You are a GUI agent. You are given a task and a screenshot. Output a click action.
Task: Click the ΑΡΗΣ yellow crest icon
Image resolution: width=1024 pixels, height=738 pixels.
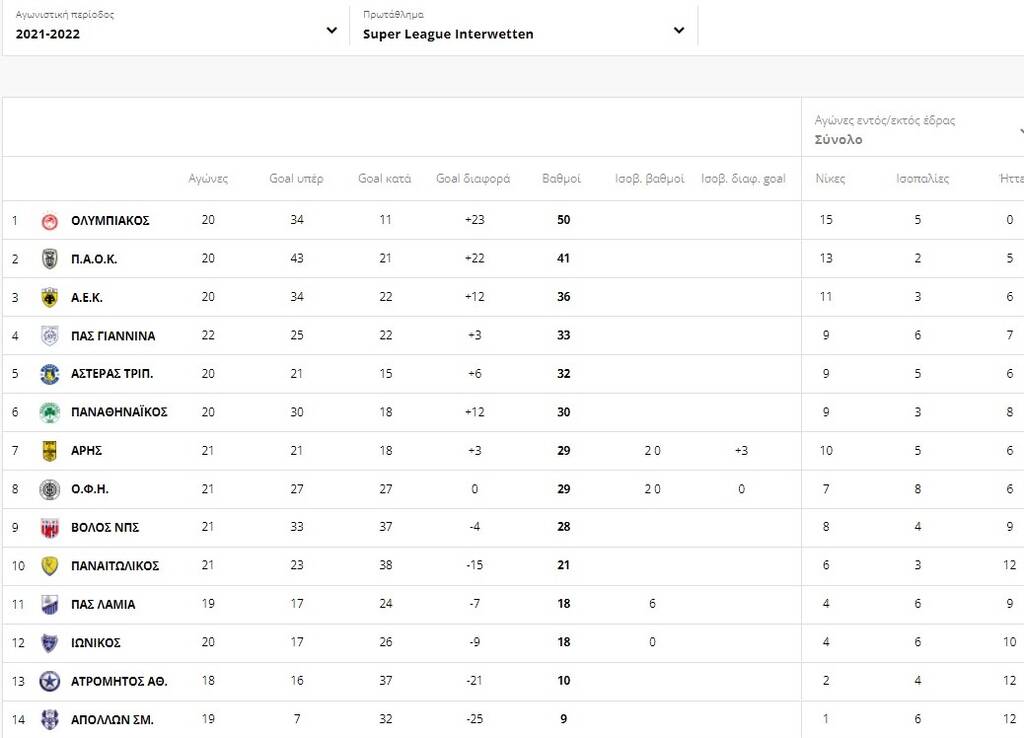[50, 451]
